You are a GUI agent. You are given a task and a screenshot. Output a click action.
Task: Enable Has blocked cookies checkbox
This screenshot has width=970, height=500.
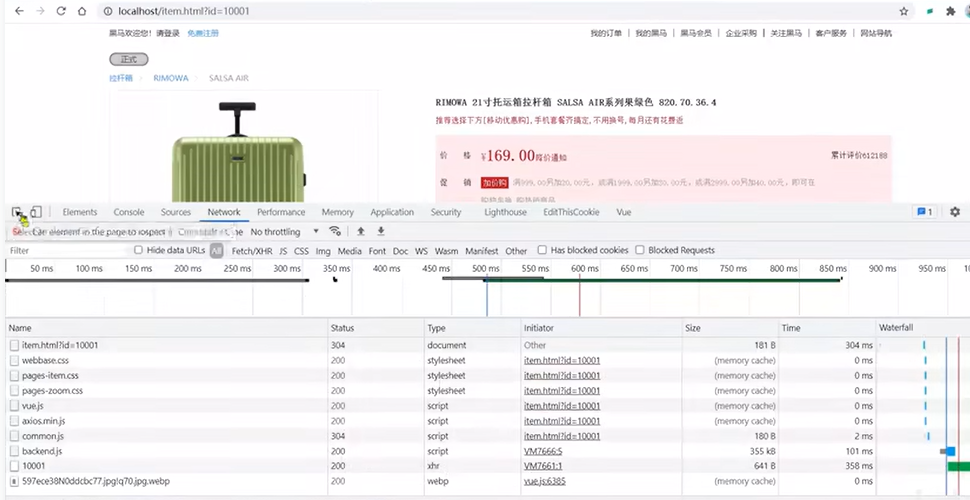pyautogui.click(x=542, y=250)
